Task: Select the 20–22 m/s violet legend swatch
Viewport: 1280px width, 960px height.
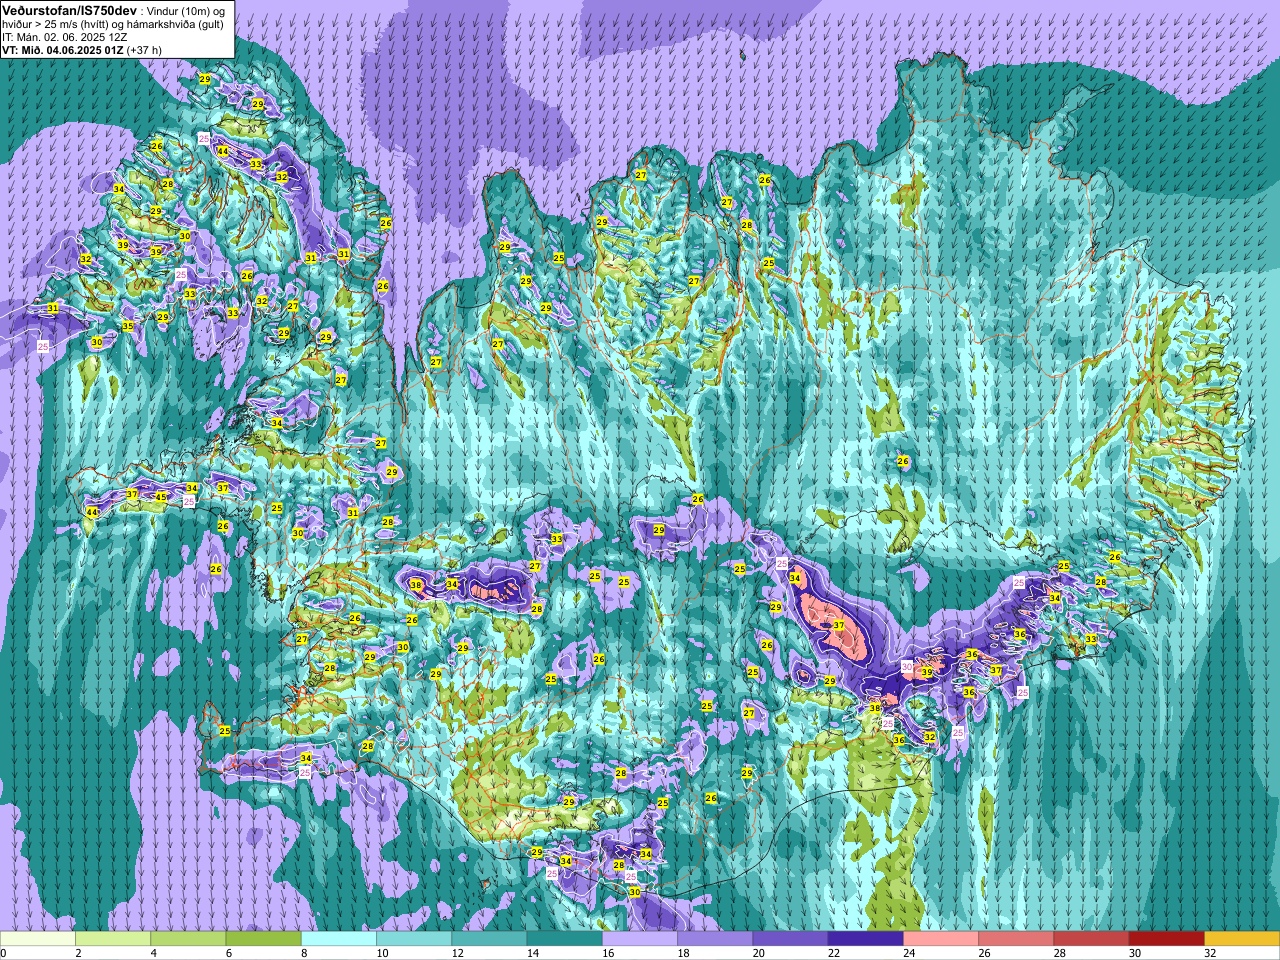Action: (x=790, y=939)
